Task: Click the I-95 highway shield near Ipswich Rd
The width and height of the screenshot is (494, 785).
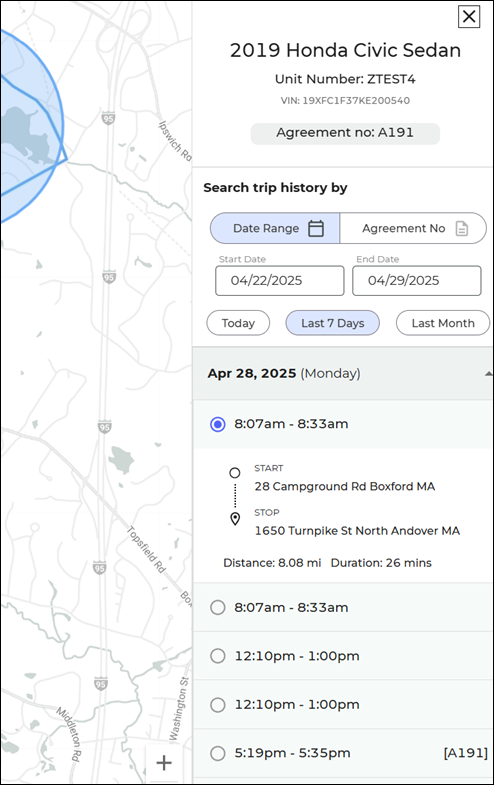Action: pyautogui.click(x=108, y=118)
